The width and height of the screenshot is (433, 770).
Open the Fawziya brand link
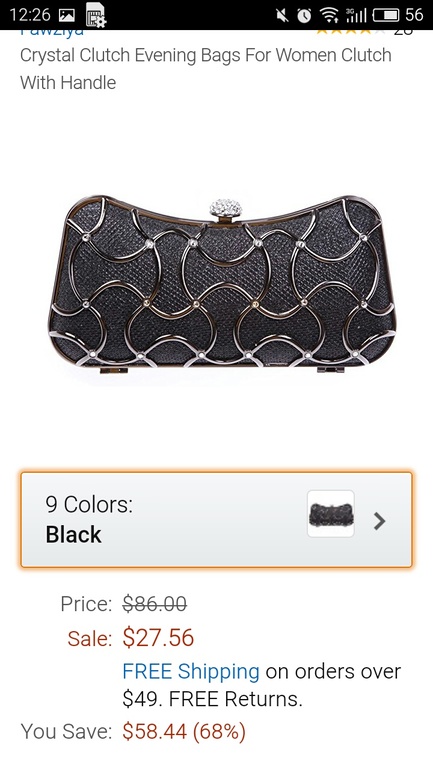[52, 32]
